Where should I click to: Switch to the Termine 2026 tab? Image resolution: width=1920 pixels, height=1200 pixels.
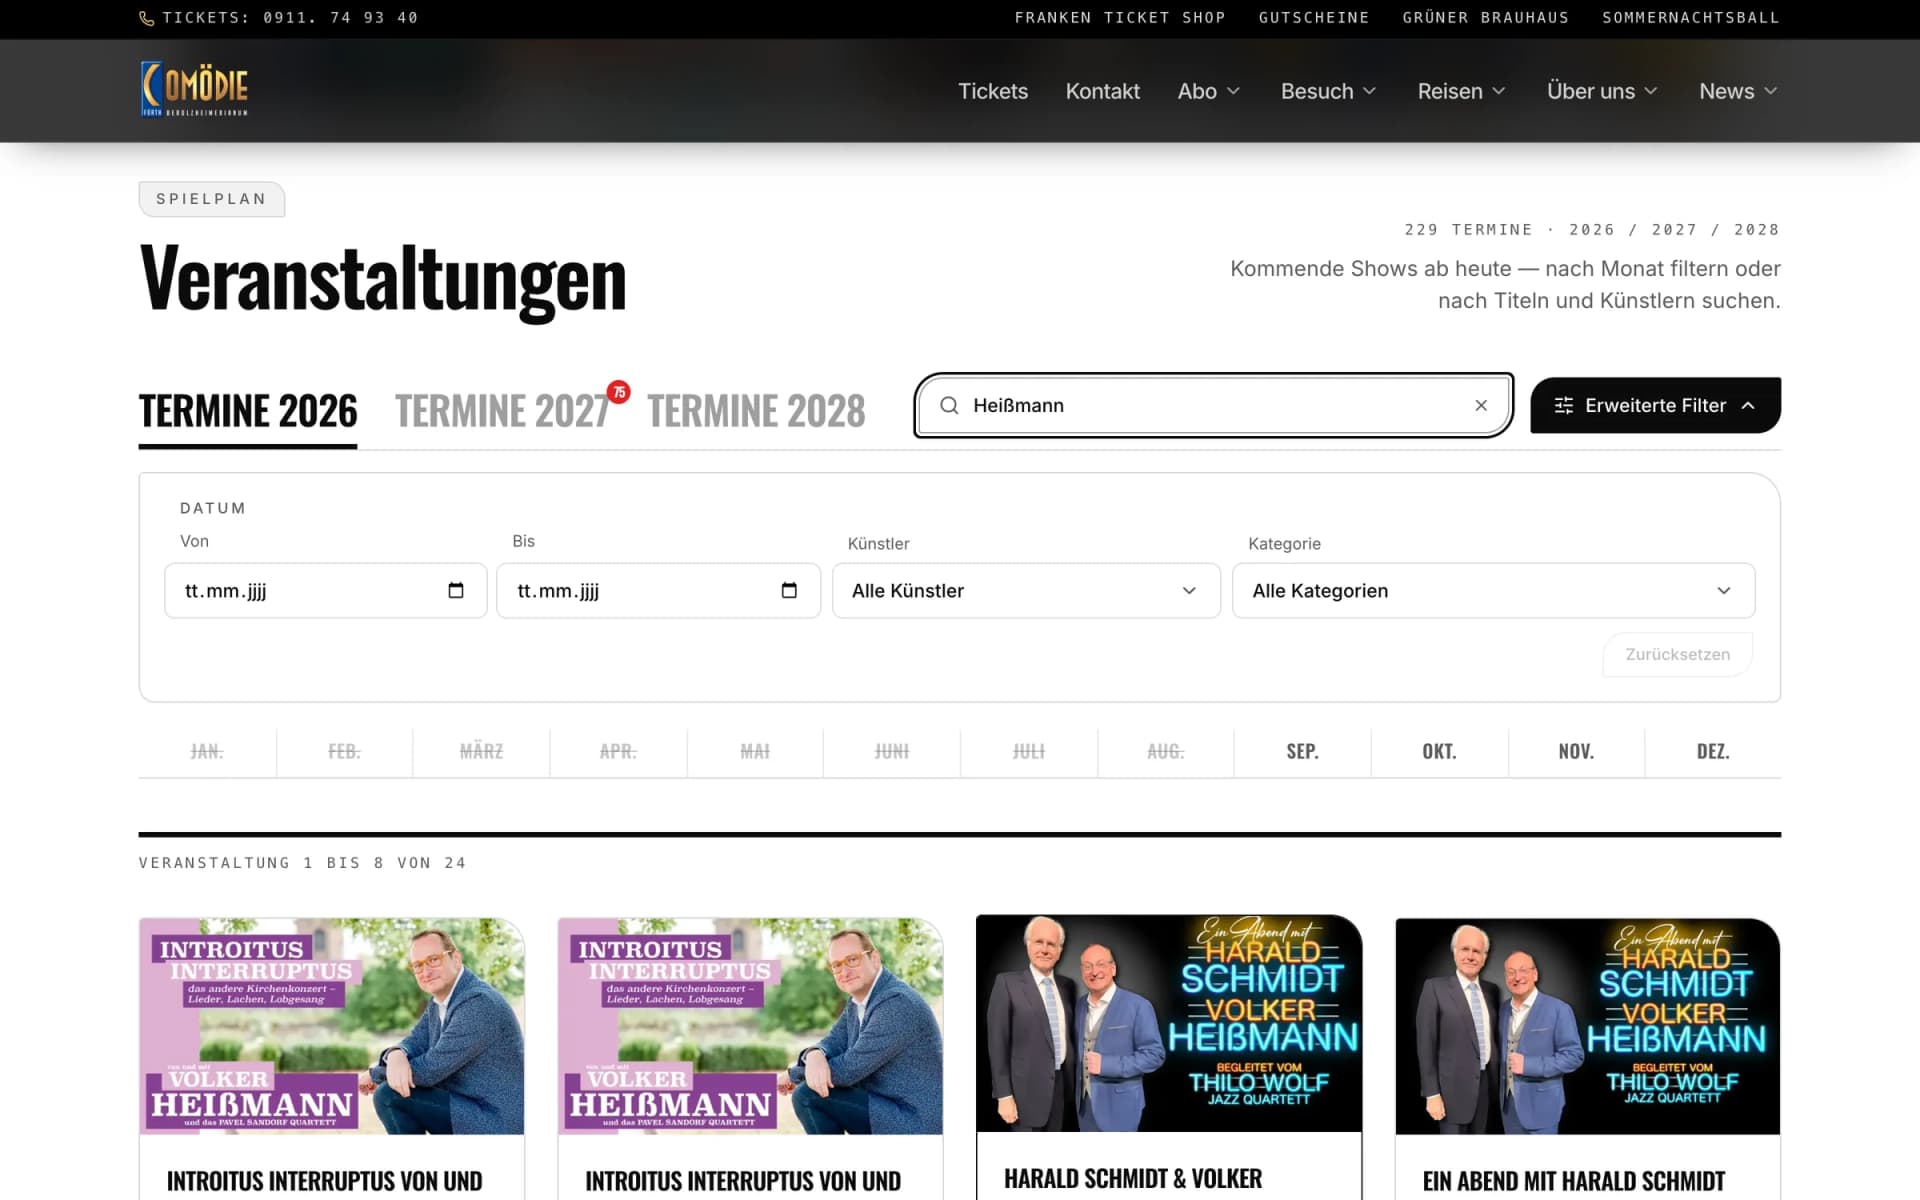pyautogui.click(x=248, y=411)
